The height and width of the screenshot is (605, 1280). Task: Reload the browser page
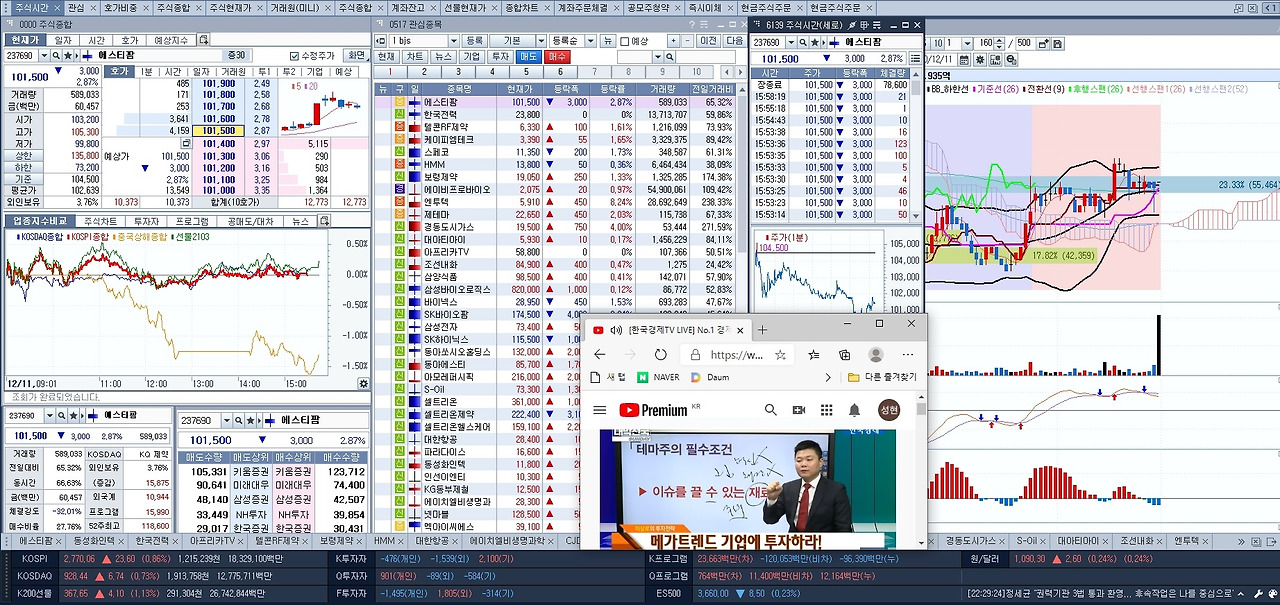pyautogui.click(x=660, y=354)
